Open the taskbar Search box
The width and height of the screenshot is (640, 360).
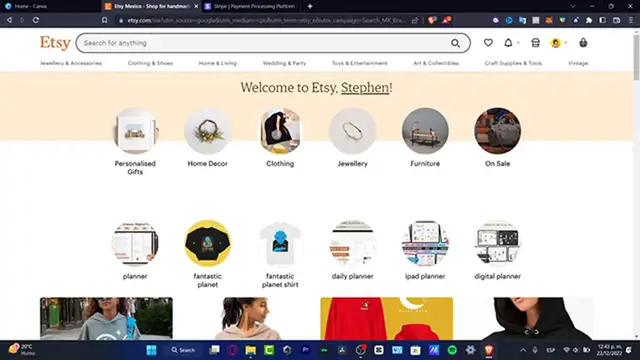pyautogui.click(x=183, y=350)
